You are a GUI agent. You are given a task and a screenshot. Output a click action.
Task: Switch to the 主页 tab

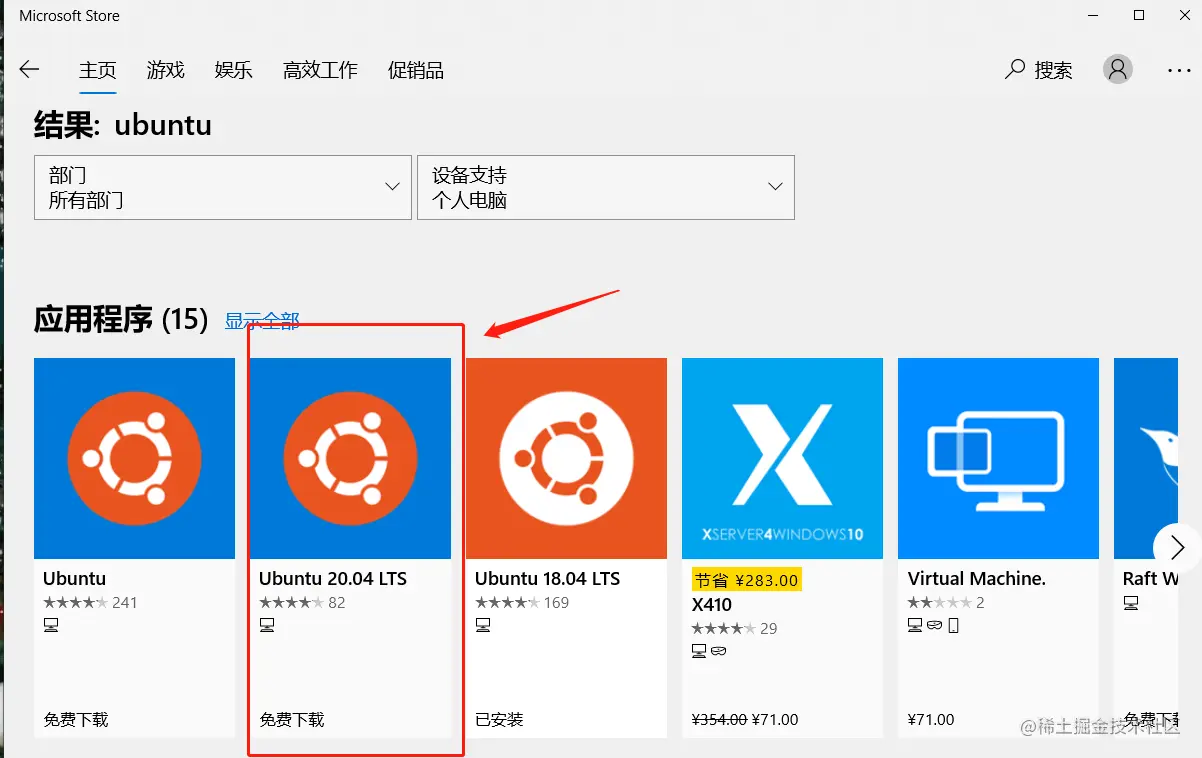coord(98,70)
